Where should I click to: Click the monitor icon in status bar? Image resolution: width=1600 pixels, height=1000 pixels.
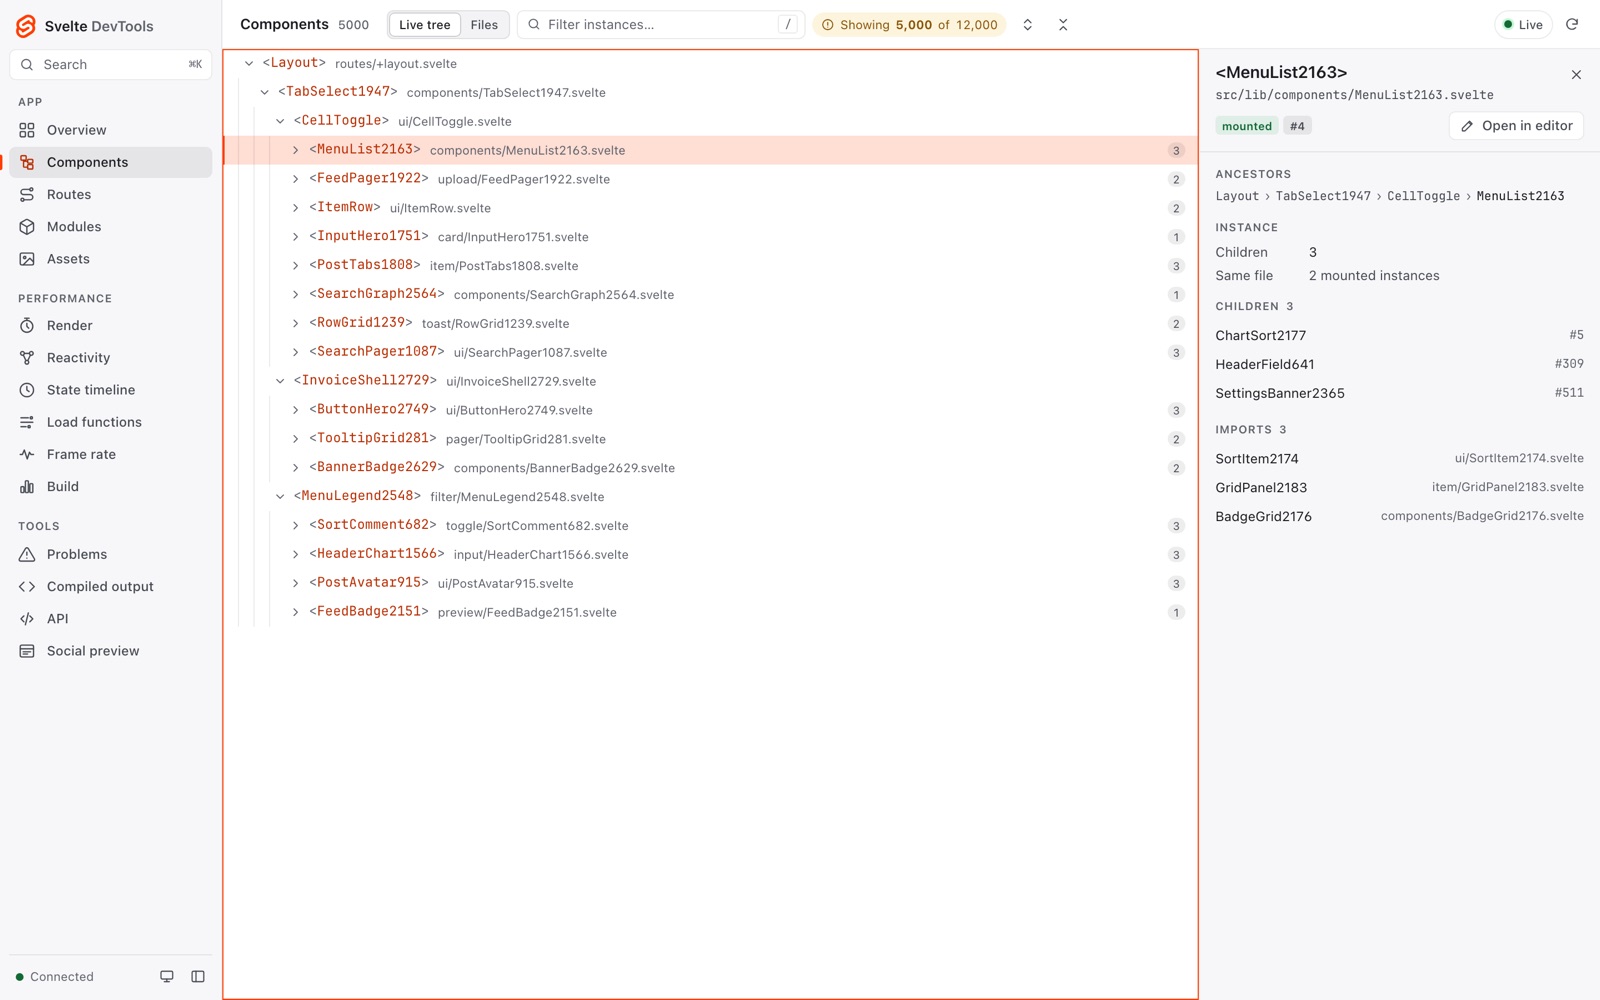(167, 976)
